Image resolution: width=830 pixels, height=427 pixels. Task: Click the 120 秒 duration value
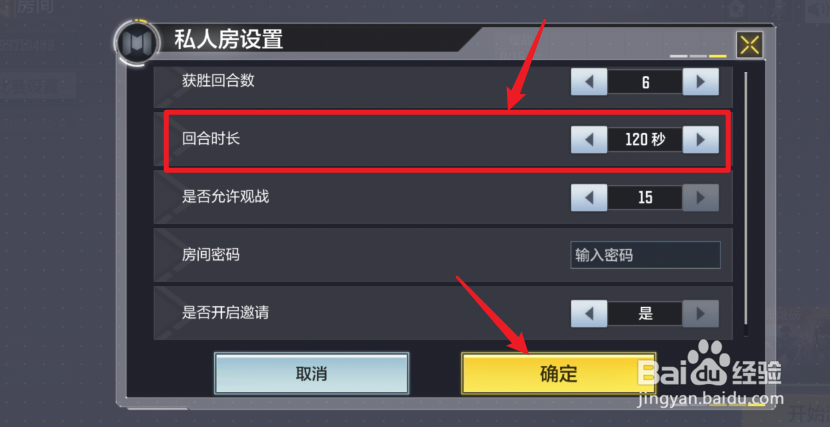pos(645,140)
